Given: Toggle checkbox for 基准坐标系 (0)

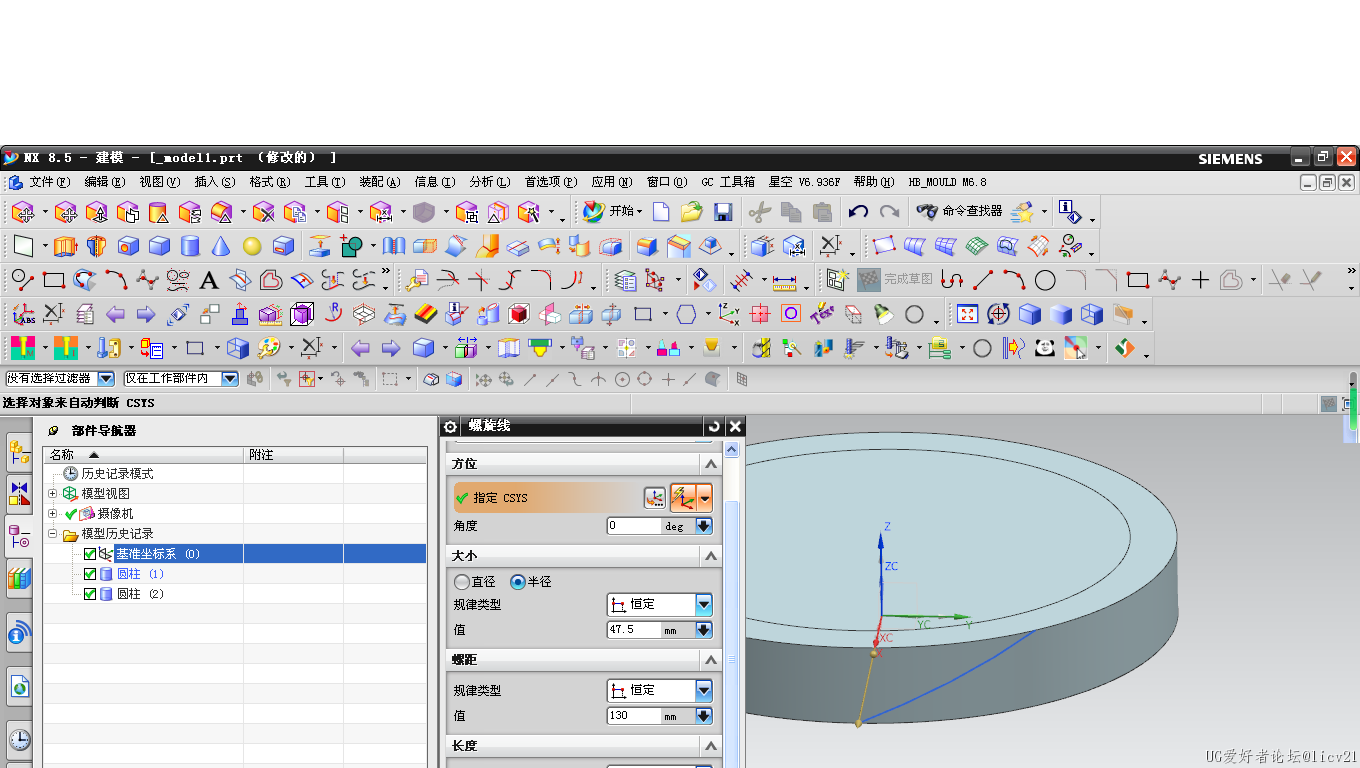Looking at the screenshot, I should pos(90,554).
